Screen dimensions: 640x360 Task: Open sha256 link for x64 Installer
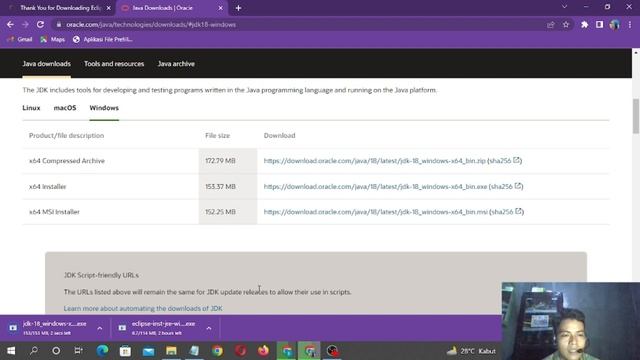[506, 187]
